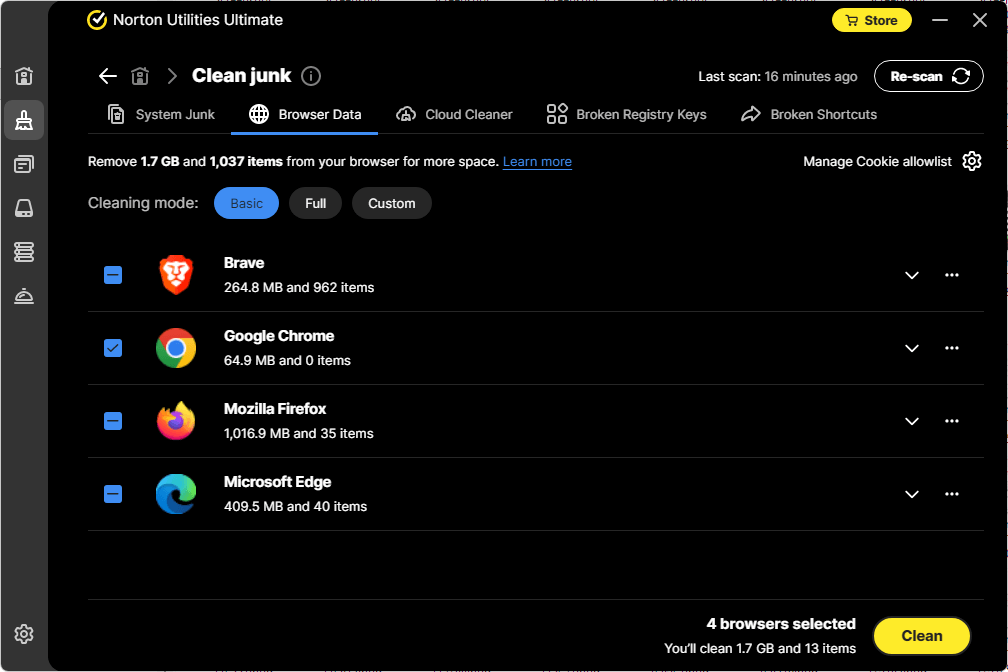Open the Dashboard home panel
This screenshot has height=672, width=1008.
click(x=23, y=75)
